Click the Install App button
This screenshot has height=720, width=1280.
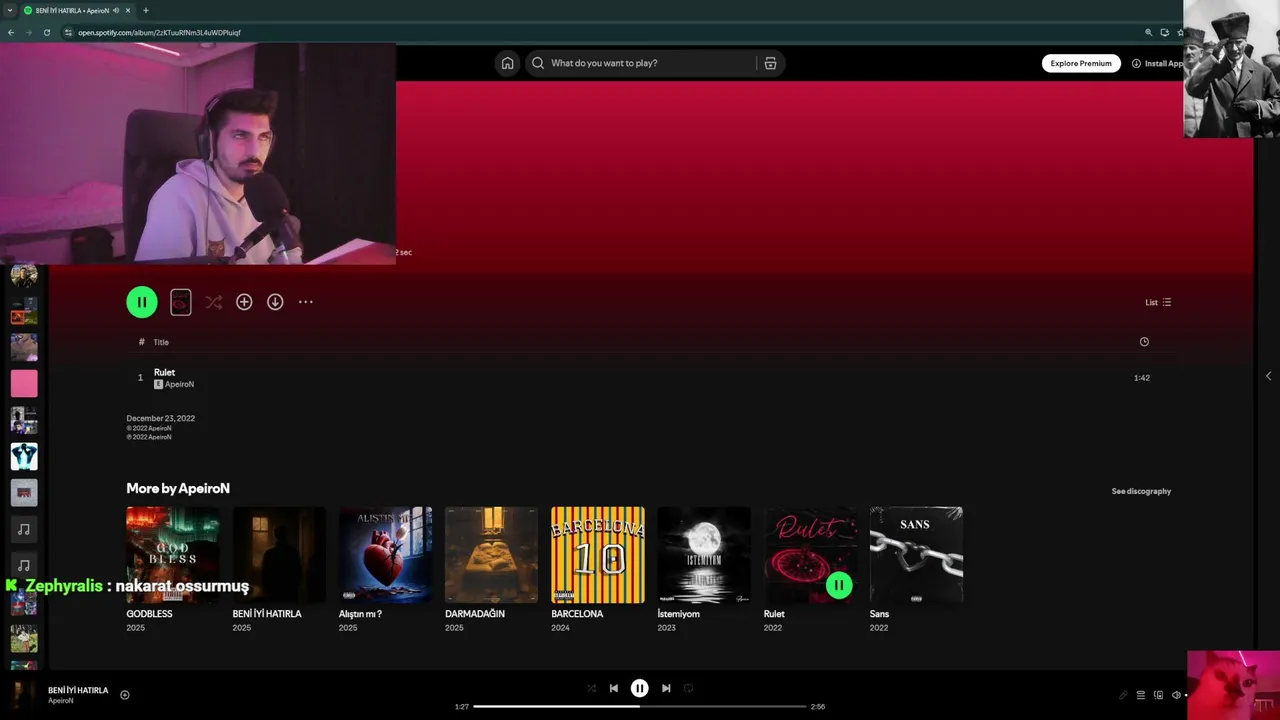click(1158, 63)
